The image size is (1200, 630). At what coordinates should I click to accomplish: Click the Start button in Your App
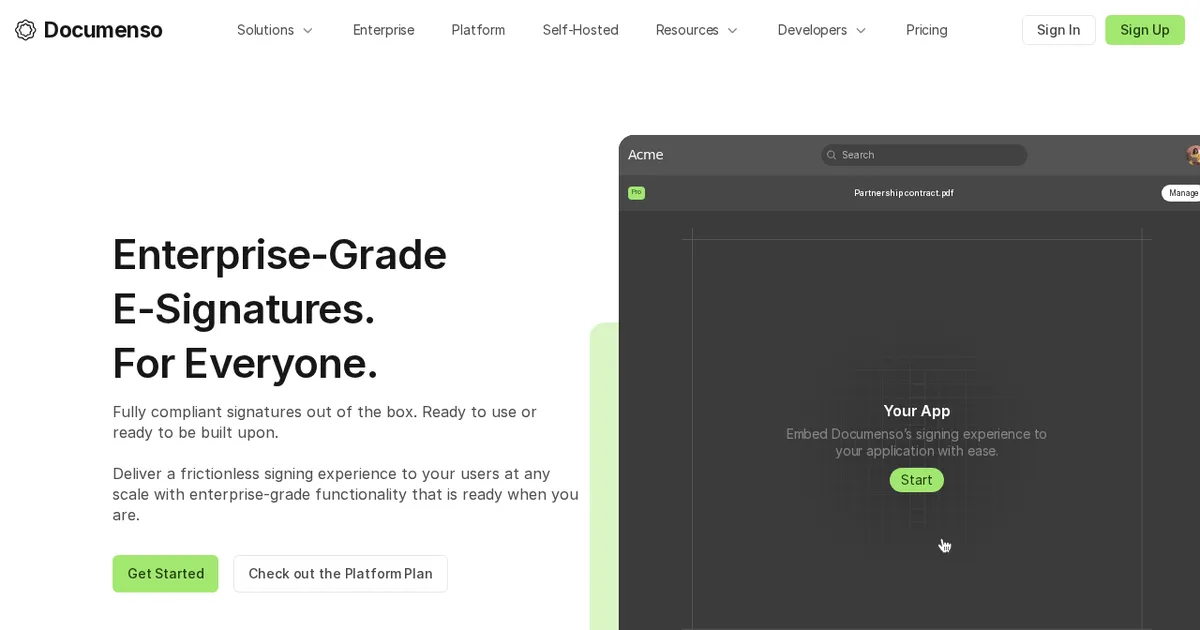click(916, 480)
